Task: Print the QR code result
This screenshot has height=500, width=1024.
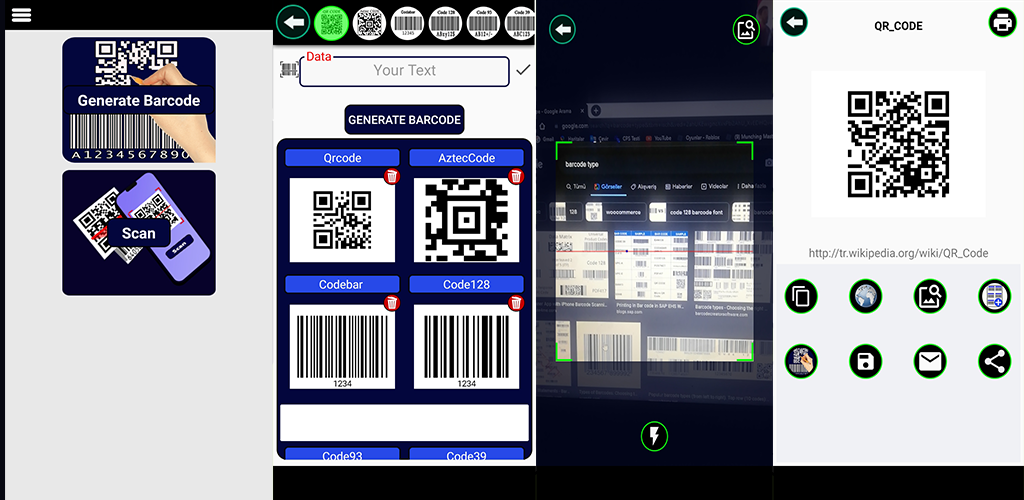Action: click(1002, 23)
